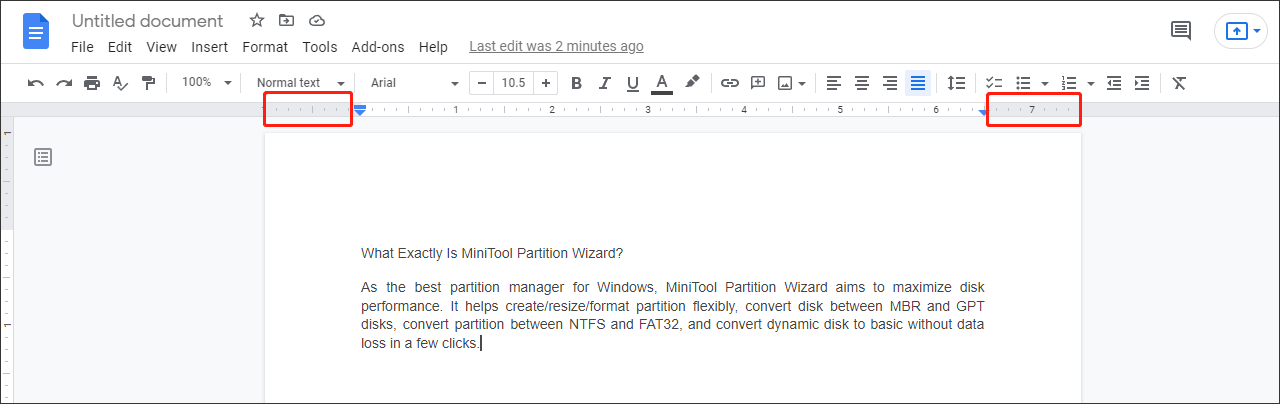Clear formatting from the text

[1179, 83]
